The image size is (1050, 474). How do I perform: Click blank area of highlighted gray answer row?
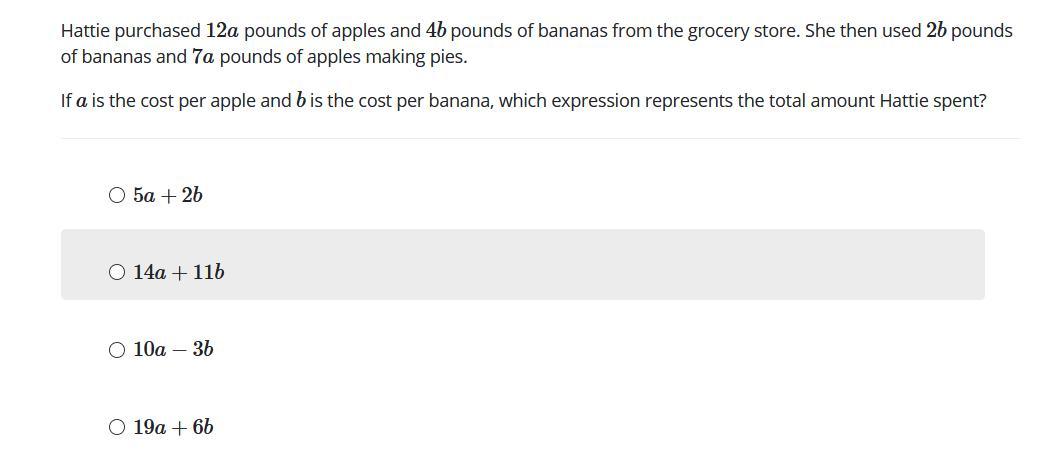click(603, 264)
